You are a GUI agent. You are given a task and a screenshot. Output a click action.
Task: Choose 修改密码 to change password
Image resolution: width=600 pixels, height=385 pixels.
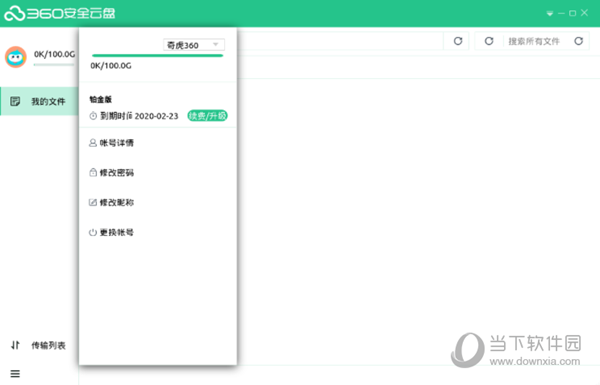tap(111, 173)
